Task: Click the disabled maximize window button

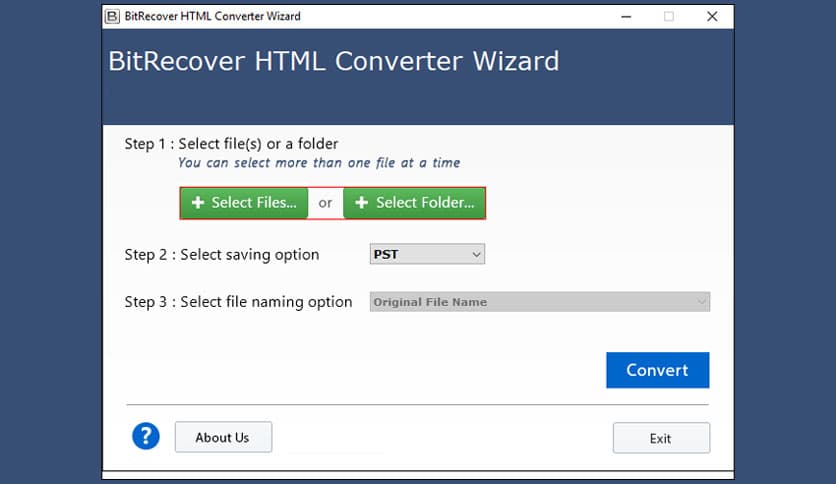Action: pos(669,17)
